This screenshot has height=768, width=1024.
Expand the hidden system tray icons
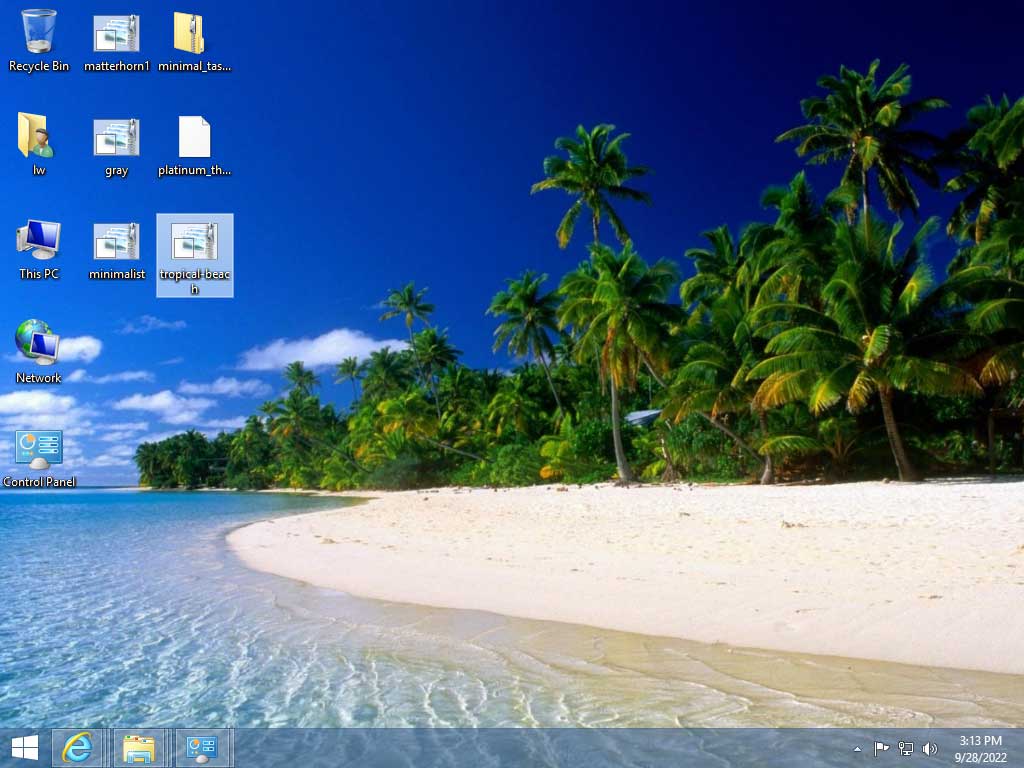(856, 748)
